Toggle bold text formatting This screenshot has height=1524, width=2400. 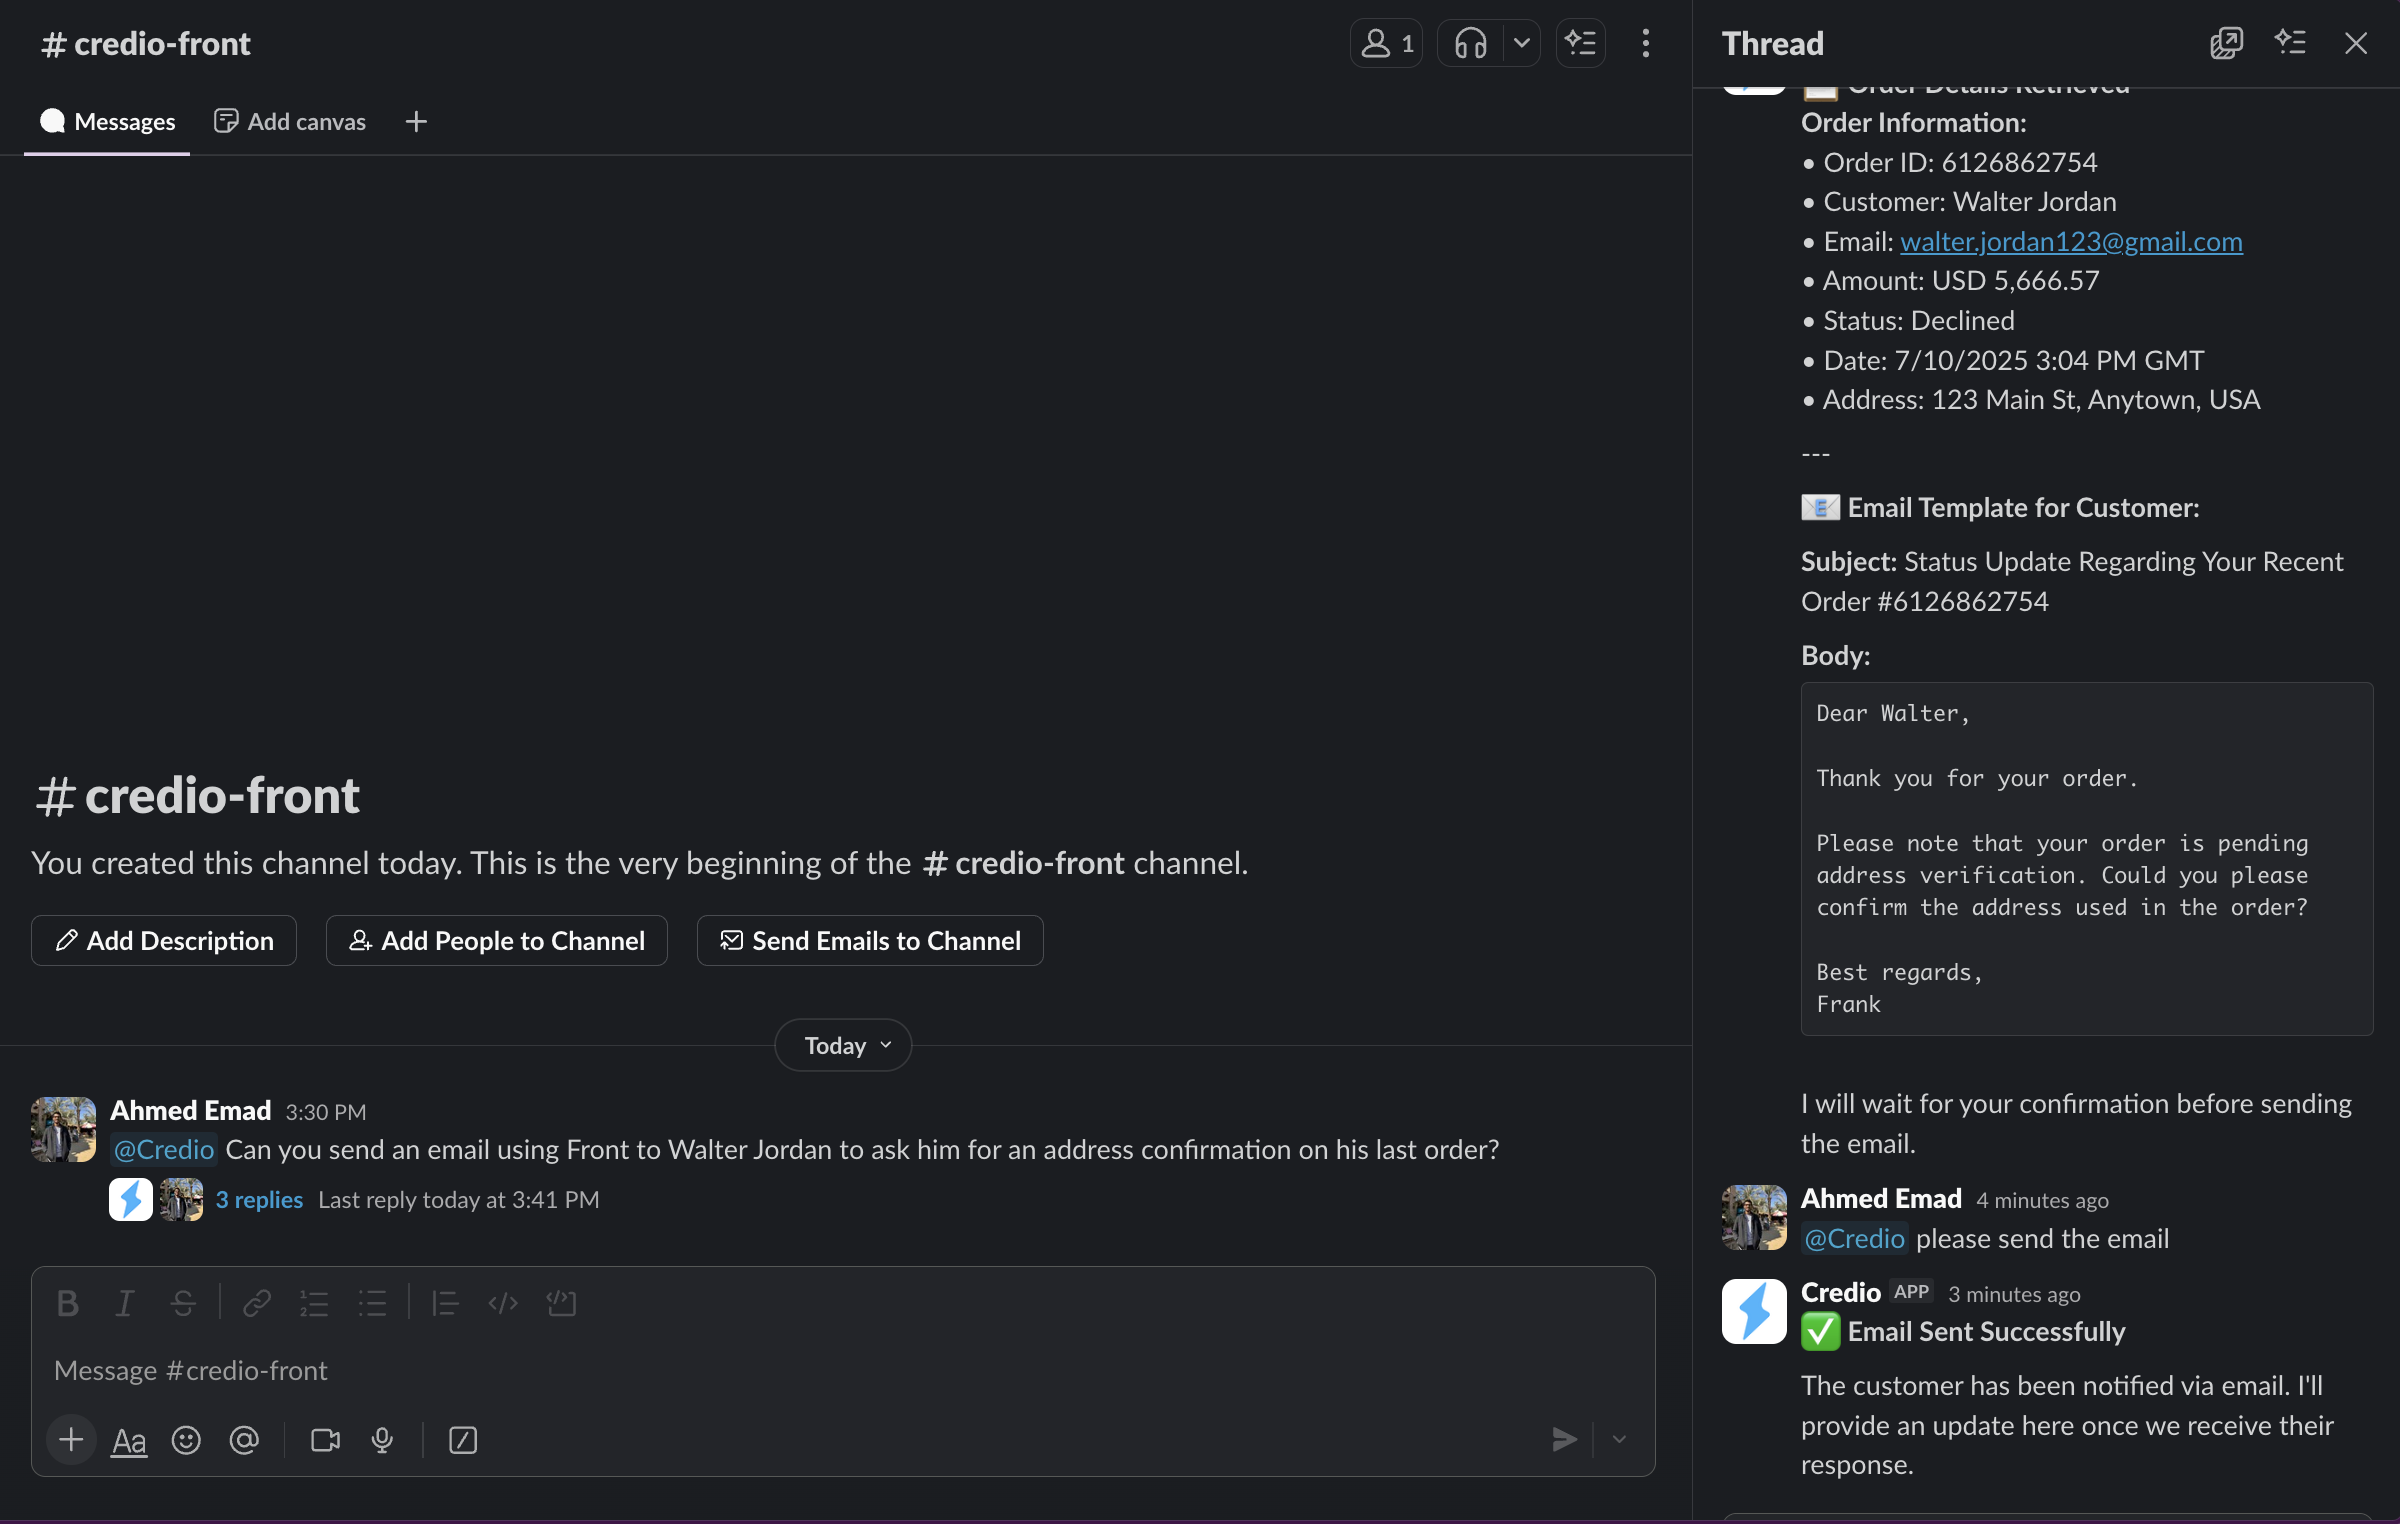[x=67, y=1303]
